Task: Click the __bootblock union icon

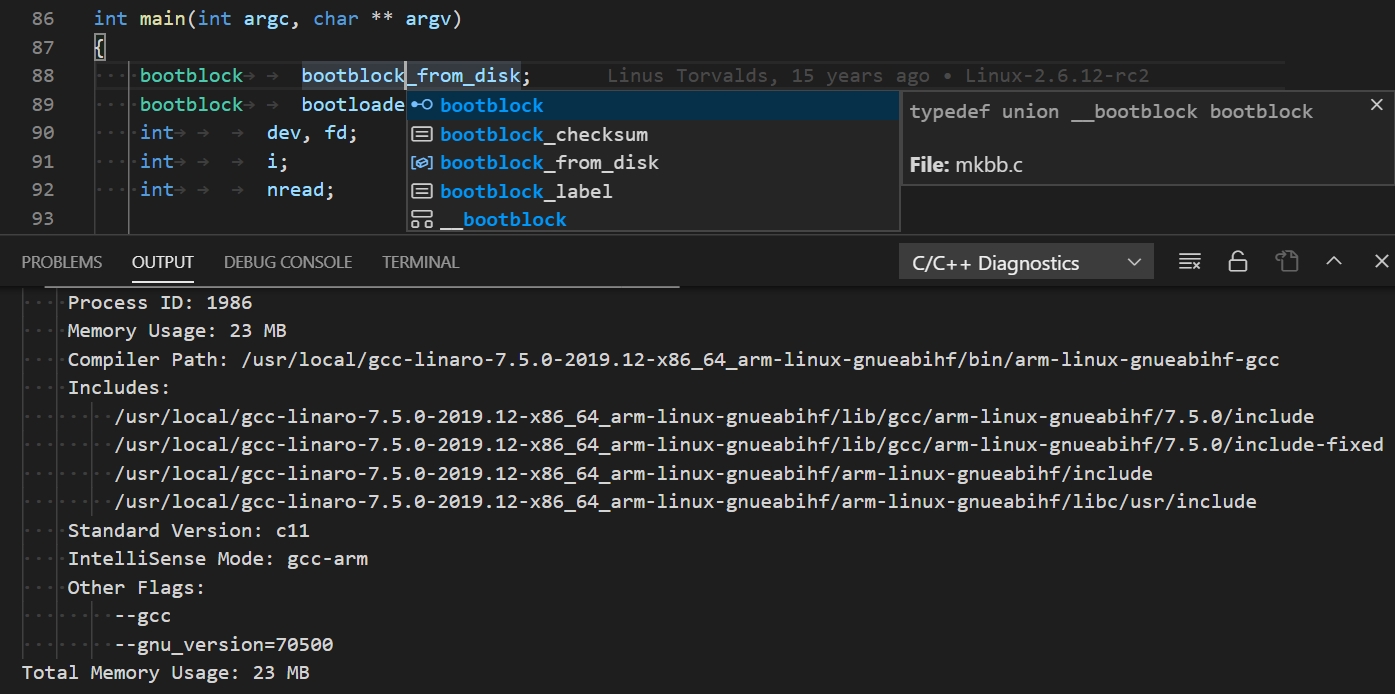Action: (422, 219)
